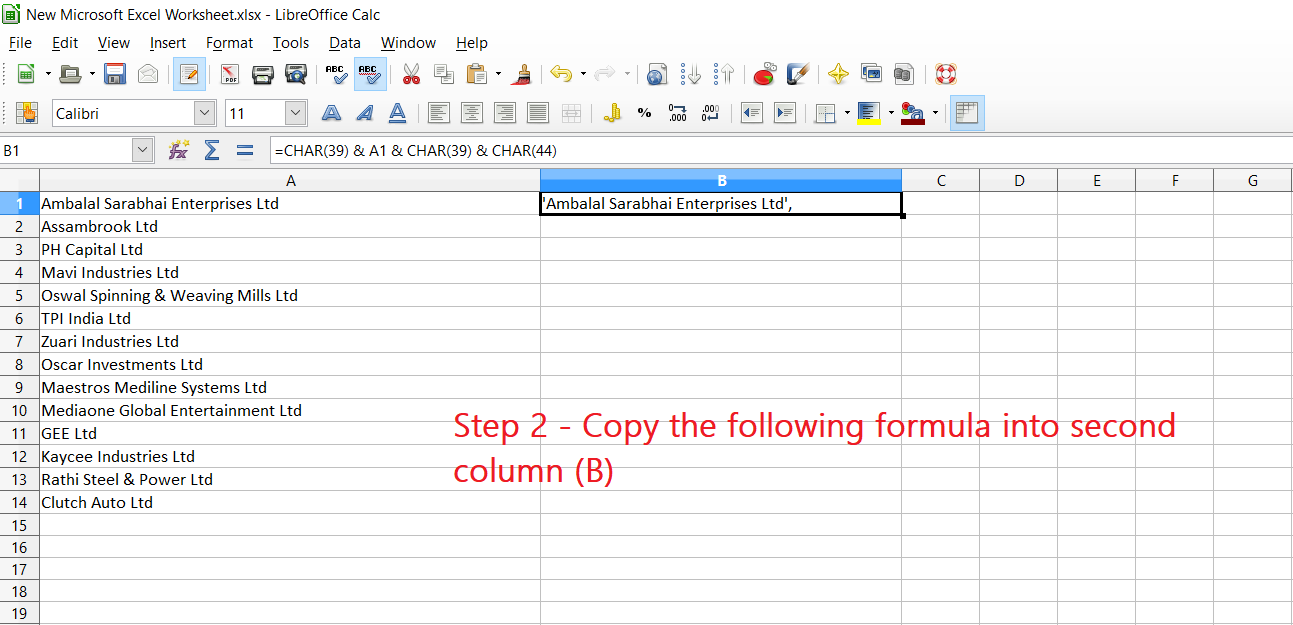1293x625 pixels.
Task: Open Page Preview
Action: [296, 74]
